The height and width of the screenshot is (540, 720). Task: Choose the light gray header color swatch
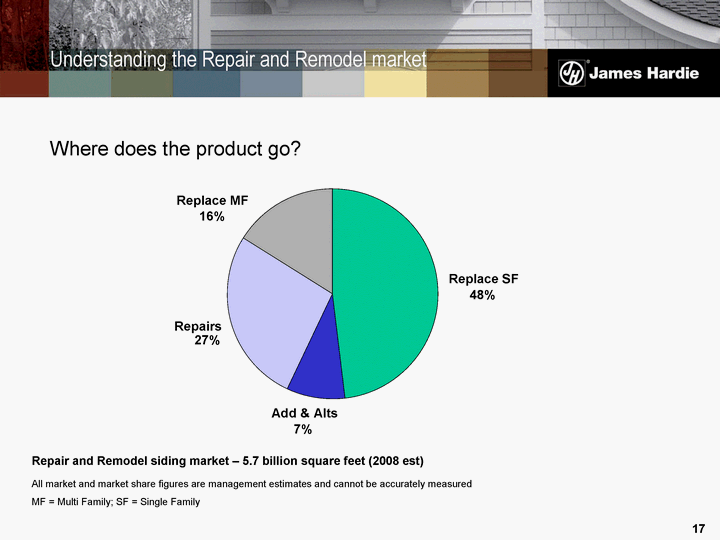tap(332, 85)
